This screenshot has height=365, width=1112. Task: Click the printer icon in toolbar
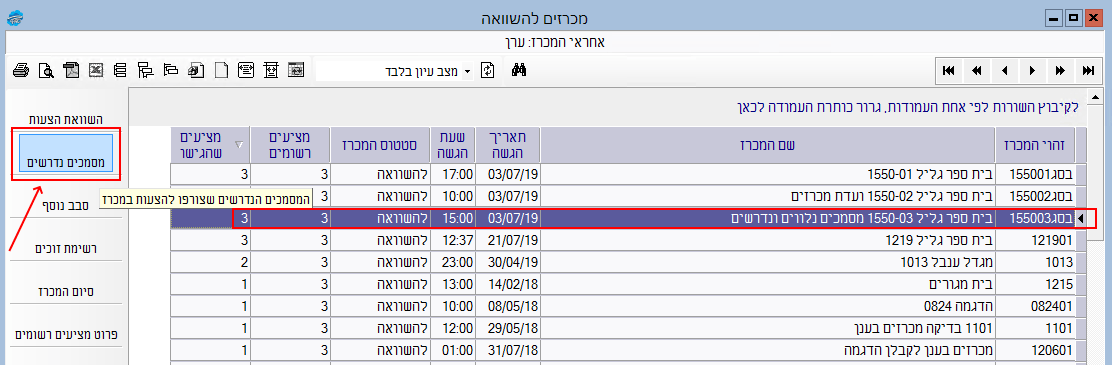pyautogui.click(x=21, y=70)
